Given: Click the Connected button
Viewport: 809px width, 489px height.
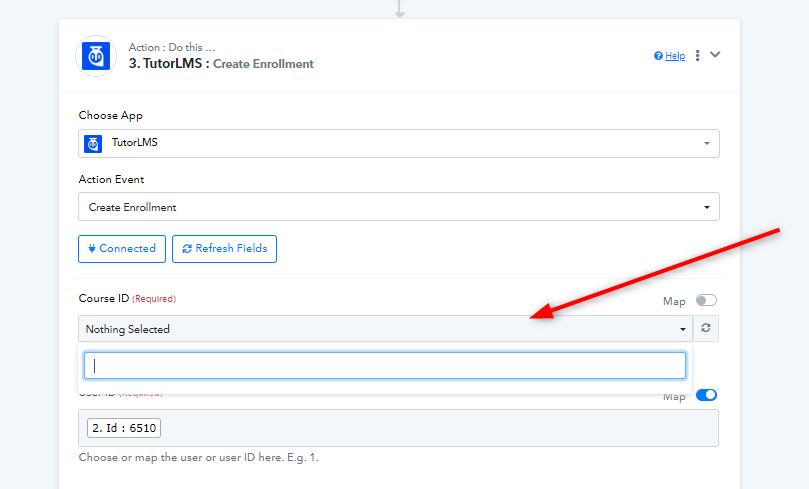Looking at the screenshot, I should tap(122, 249).
